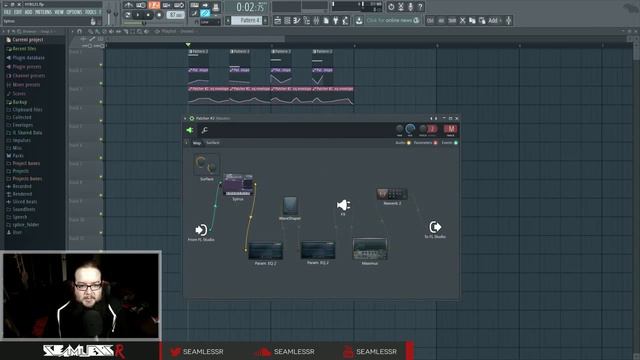Click the online news bar
The image size is (640, 360).
393,20
